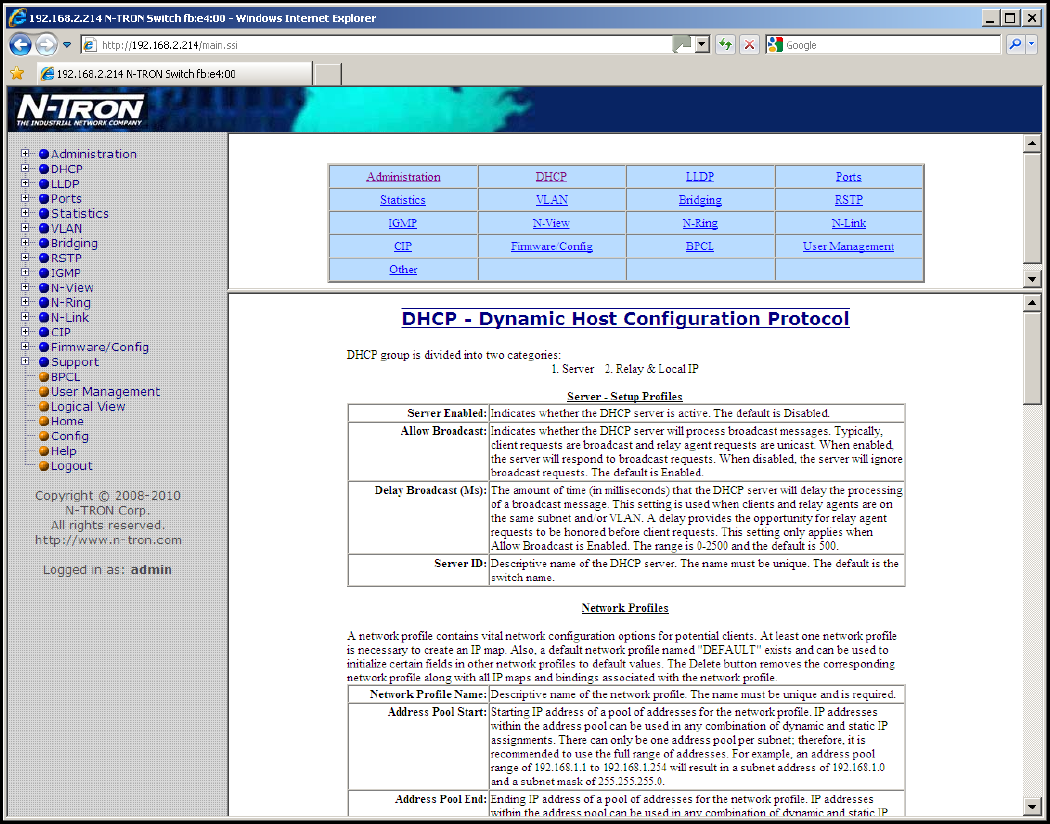Click the blue bullet beside N-Link
The image size is (1050, 824).
[x=44, y=318]
